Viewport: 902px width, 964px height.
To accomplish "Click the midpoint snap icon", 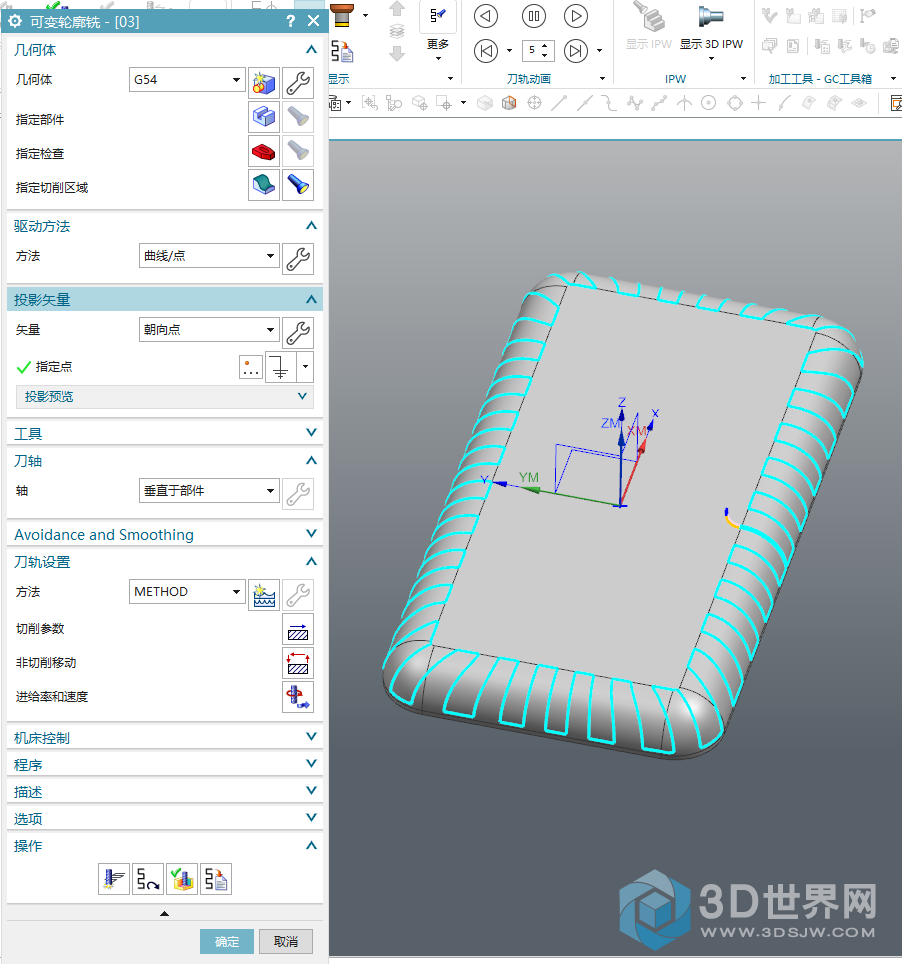I will tap(584, 103).
